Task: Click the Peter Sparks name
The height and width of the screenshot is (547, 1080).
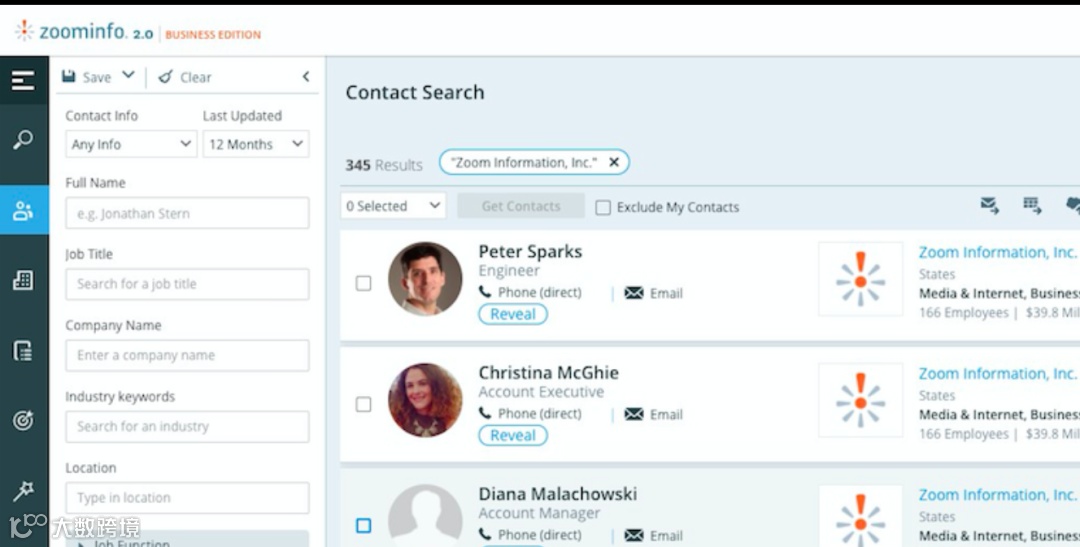Action: click(x=530, y=251)
